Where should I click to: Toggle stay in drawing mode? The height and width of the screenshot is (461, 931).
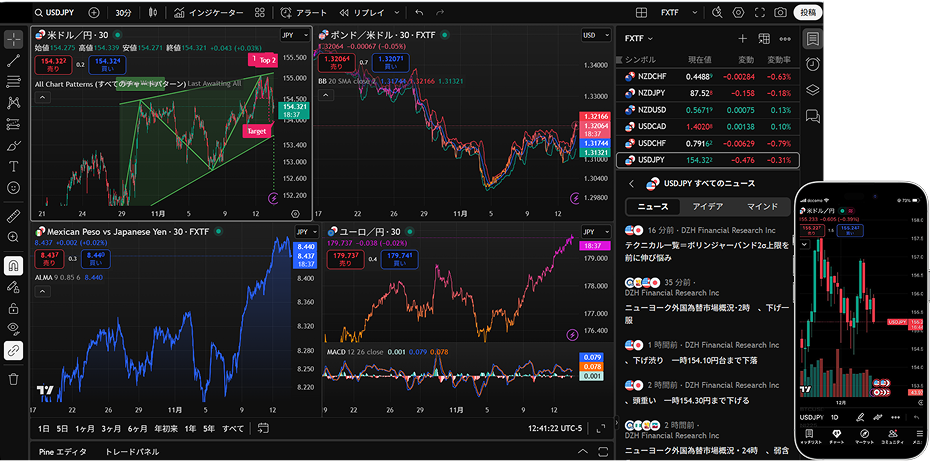click(14, 287)
